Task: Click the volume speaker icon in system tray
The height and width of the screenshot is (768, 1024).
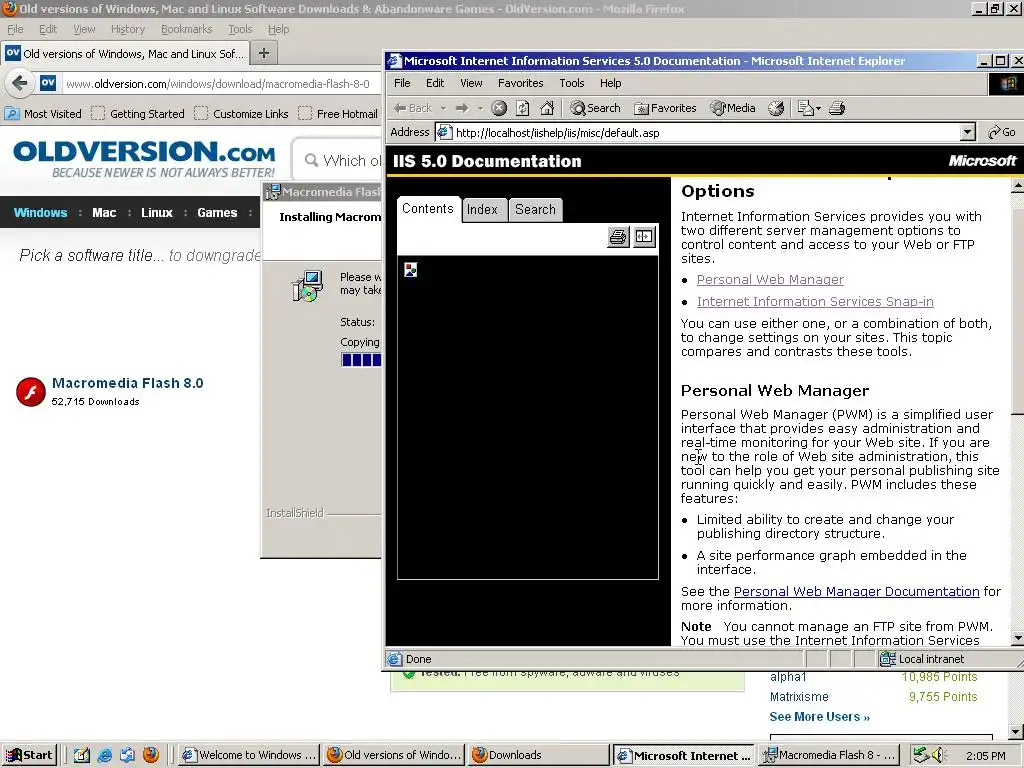Action: [939, 755]
